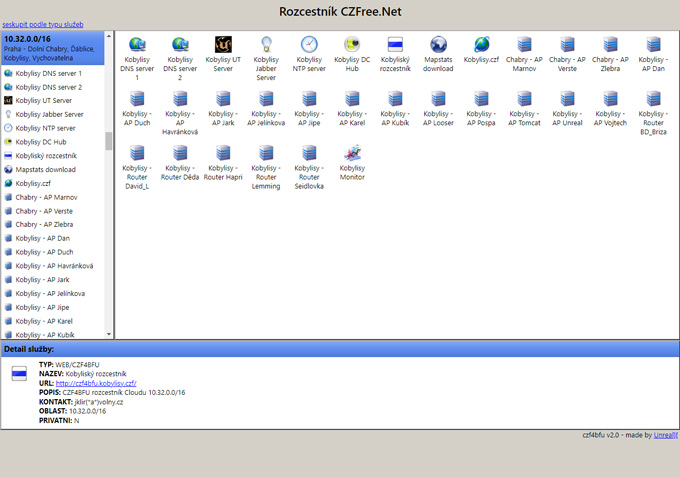Open the czf4bfu.kobylisy.czf URL link

96,383
